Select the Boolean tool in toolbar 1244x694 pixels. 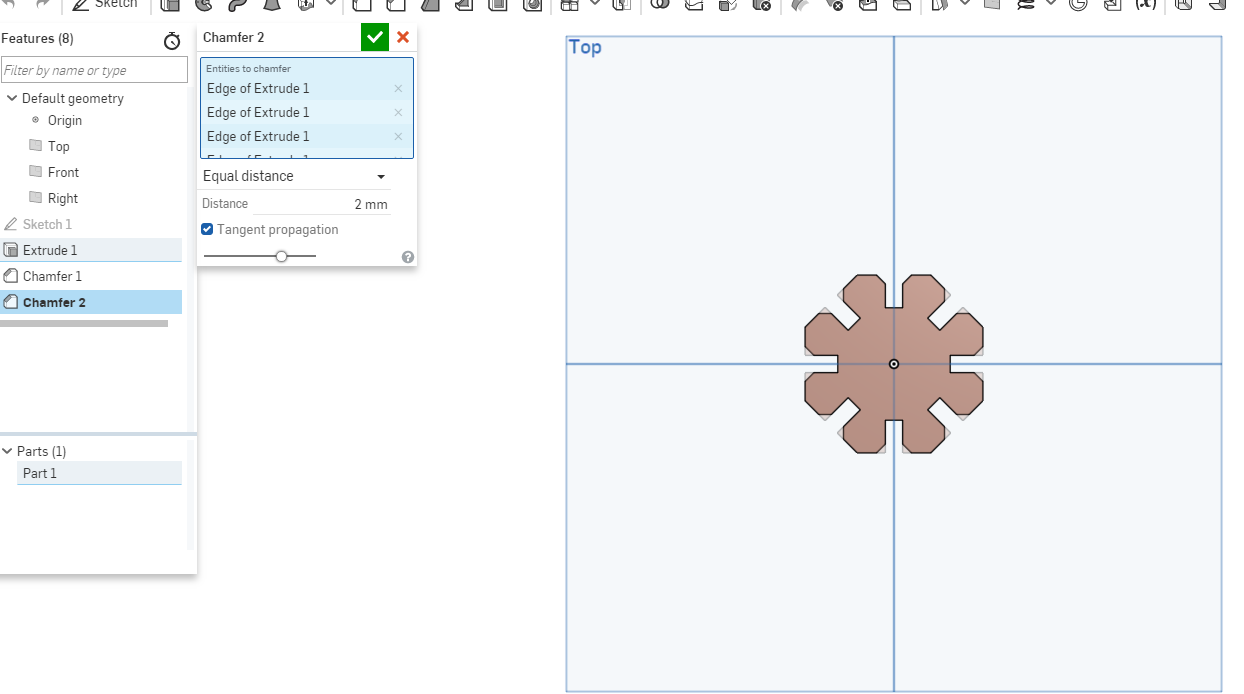click(660, 4)
